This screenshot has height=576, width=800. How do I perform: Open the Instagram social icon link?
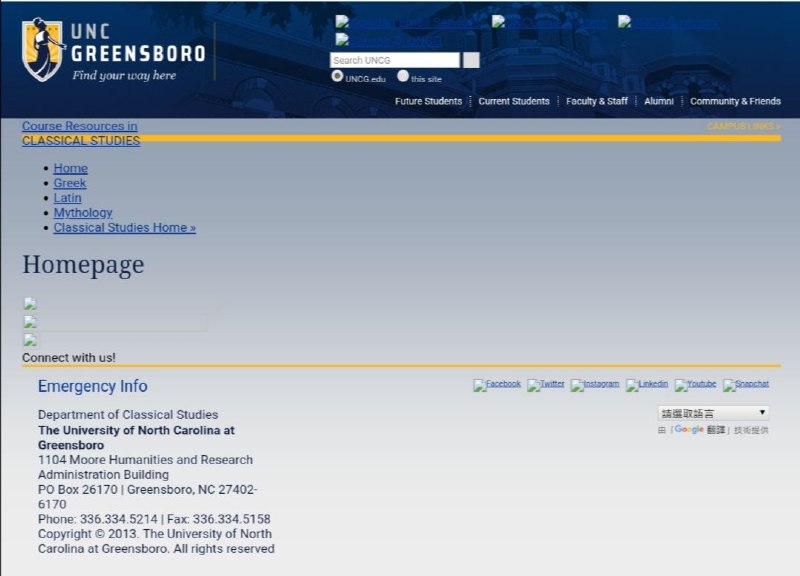point(595,385)
